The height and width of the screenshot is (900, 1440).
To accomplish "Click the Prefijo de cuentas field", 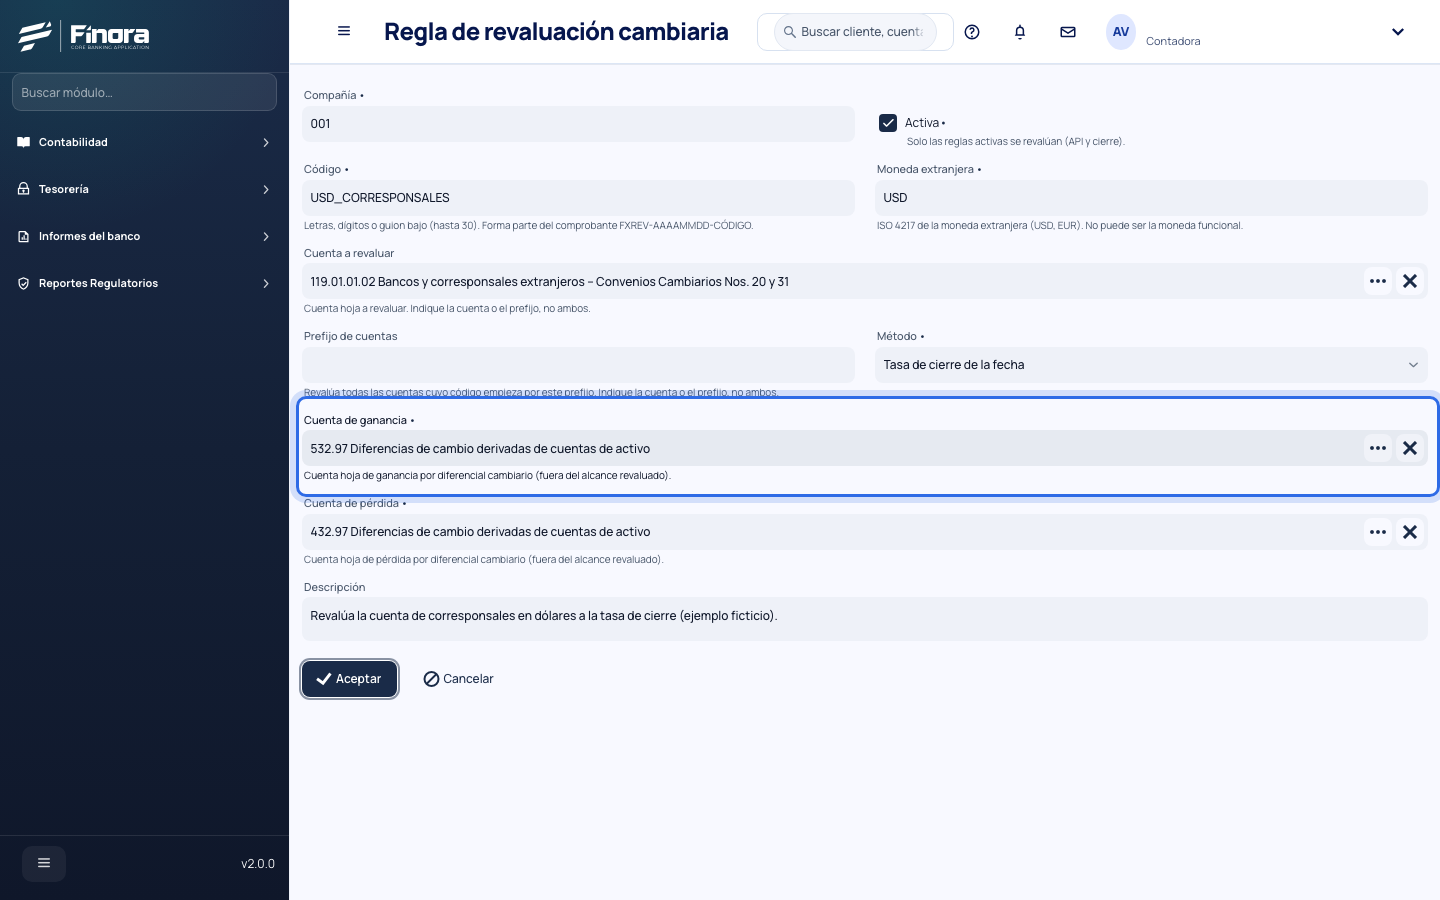I will 579,365.
